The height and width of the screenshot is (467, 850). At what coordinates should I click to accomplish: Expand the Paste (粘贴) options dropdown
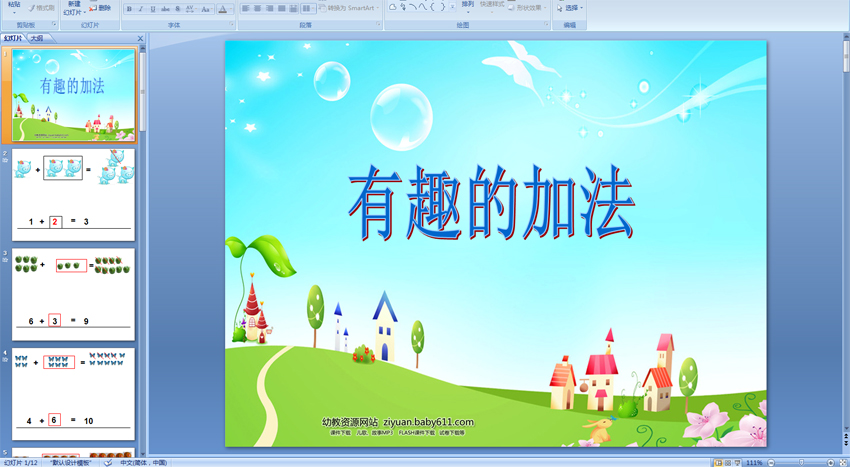pyautogui.click(x=14, y=13)
